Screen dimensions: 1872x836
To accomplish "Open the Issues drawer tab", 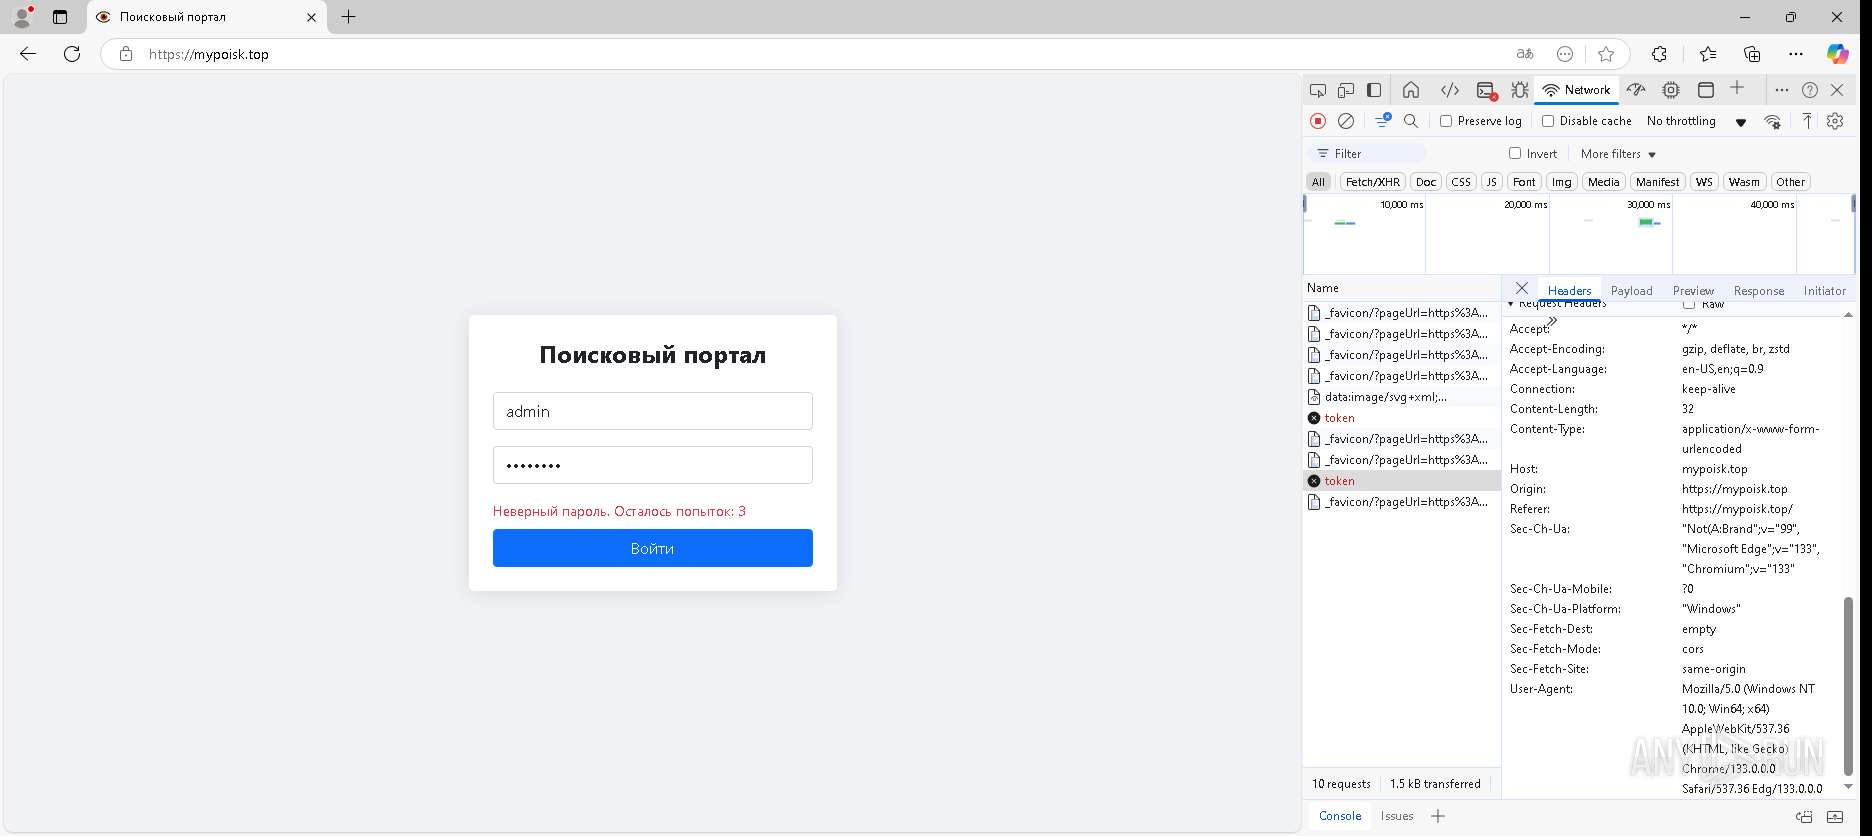I will point(1396,816).
